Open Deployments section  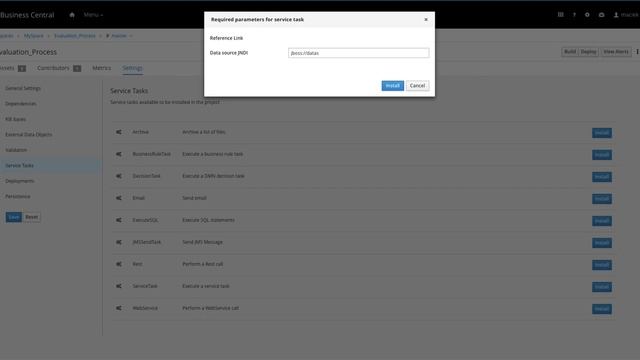click(x=20, y=181)
